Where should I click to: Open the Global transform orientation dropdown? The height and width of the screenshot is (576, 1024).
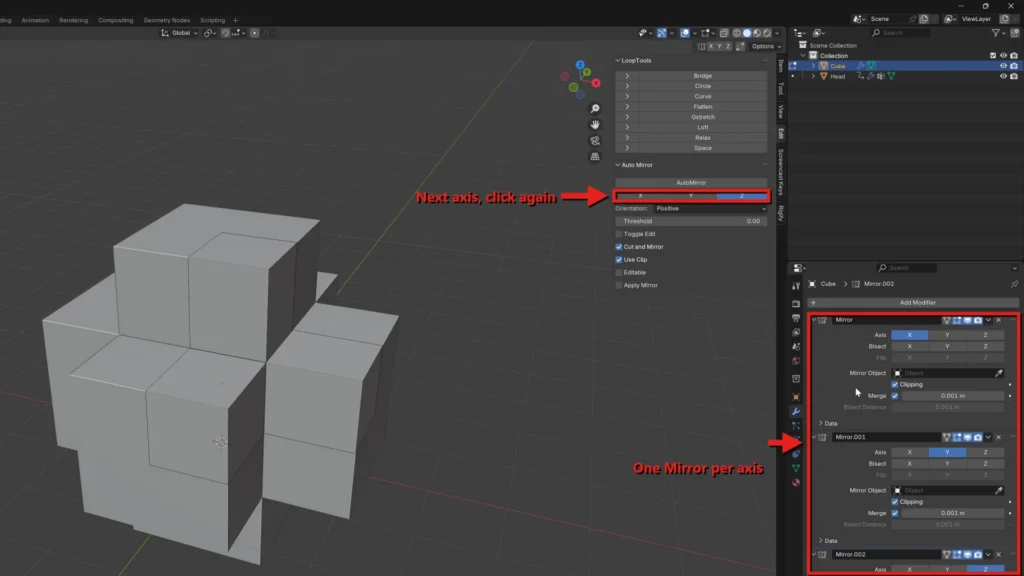[179, 33]
